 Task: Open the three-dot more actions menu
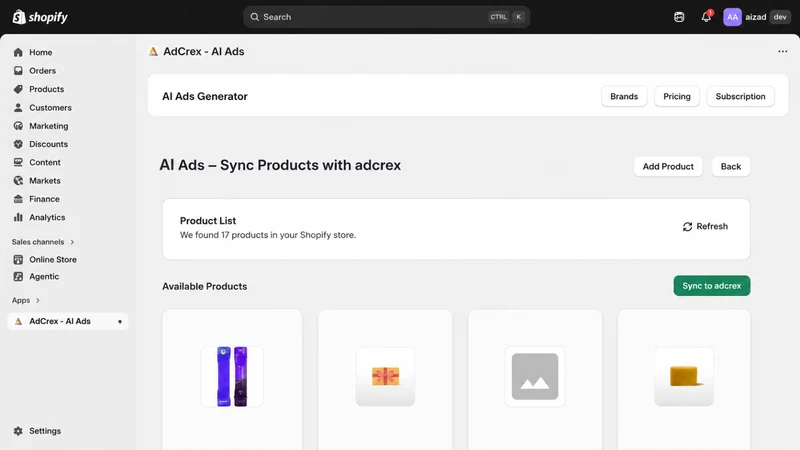coord(783,52)
